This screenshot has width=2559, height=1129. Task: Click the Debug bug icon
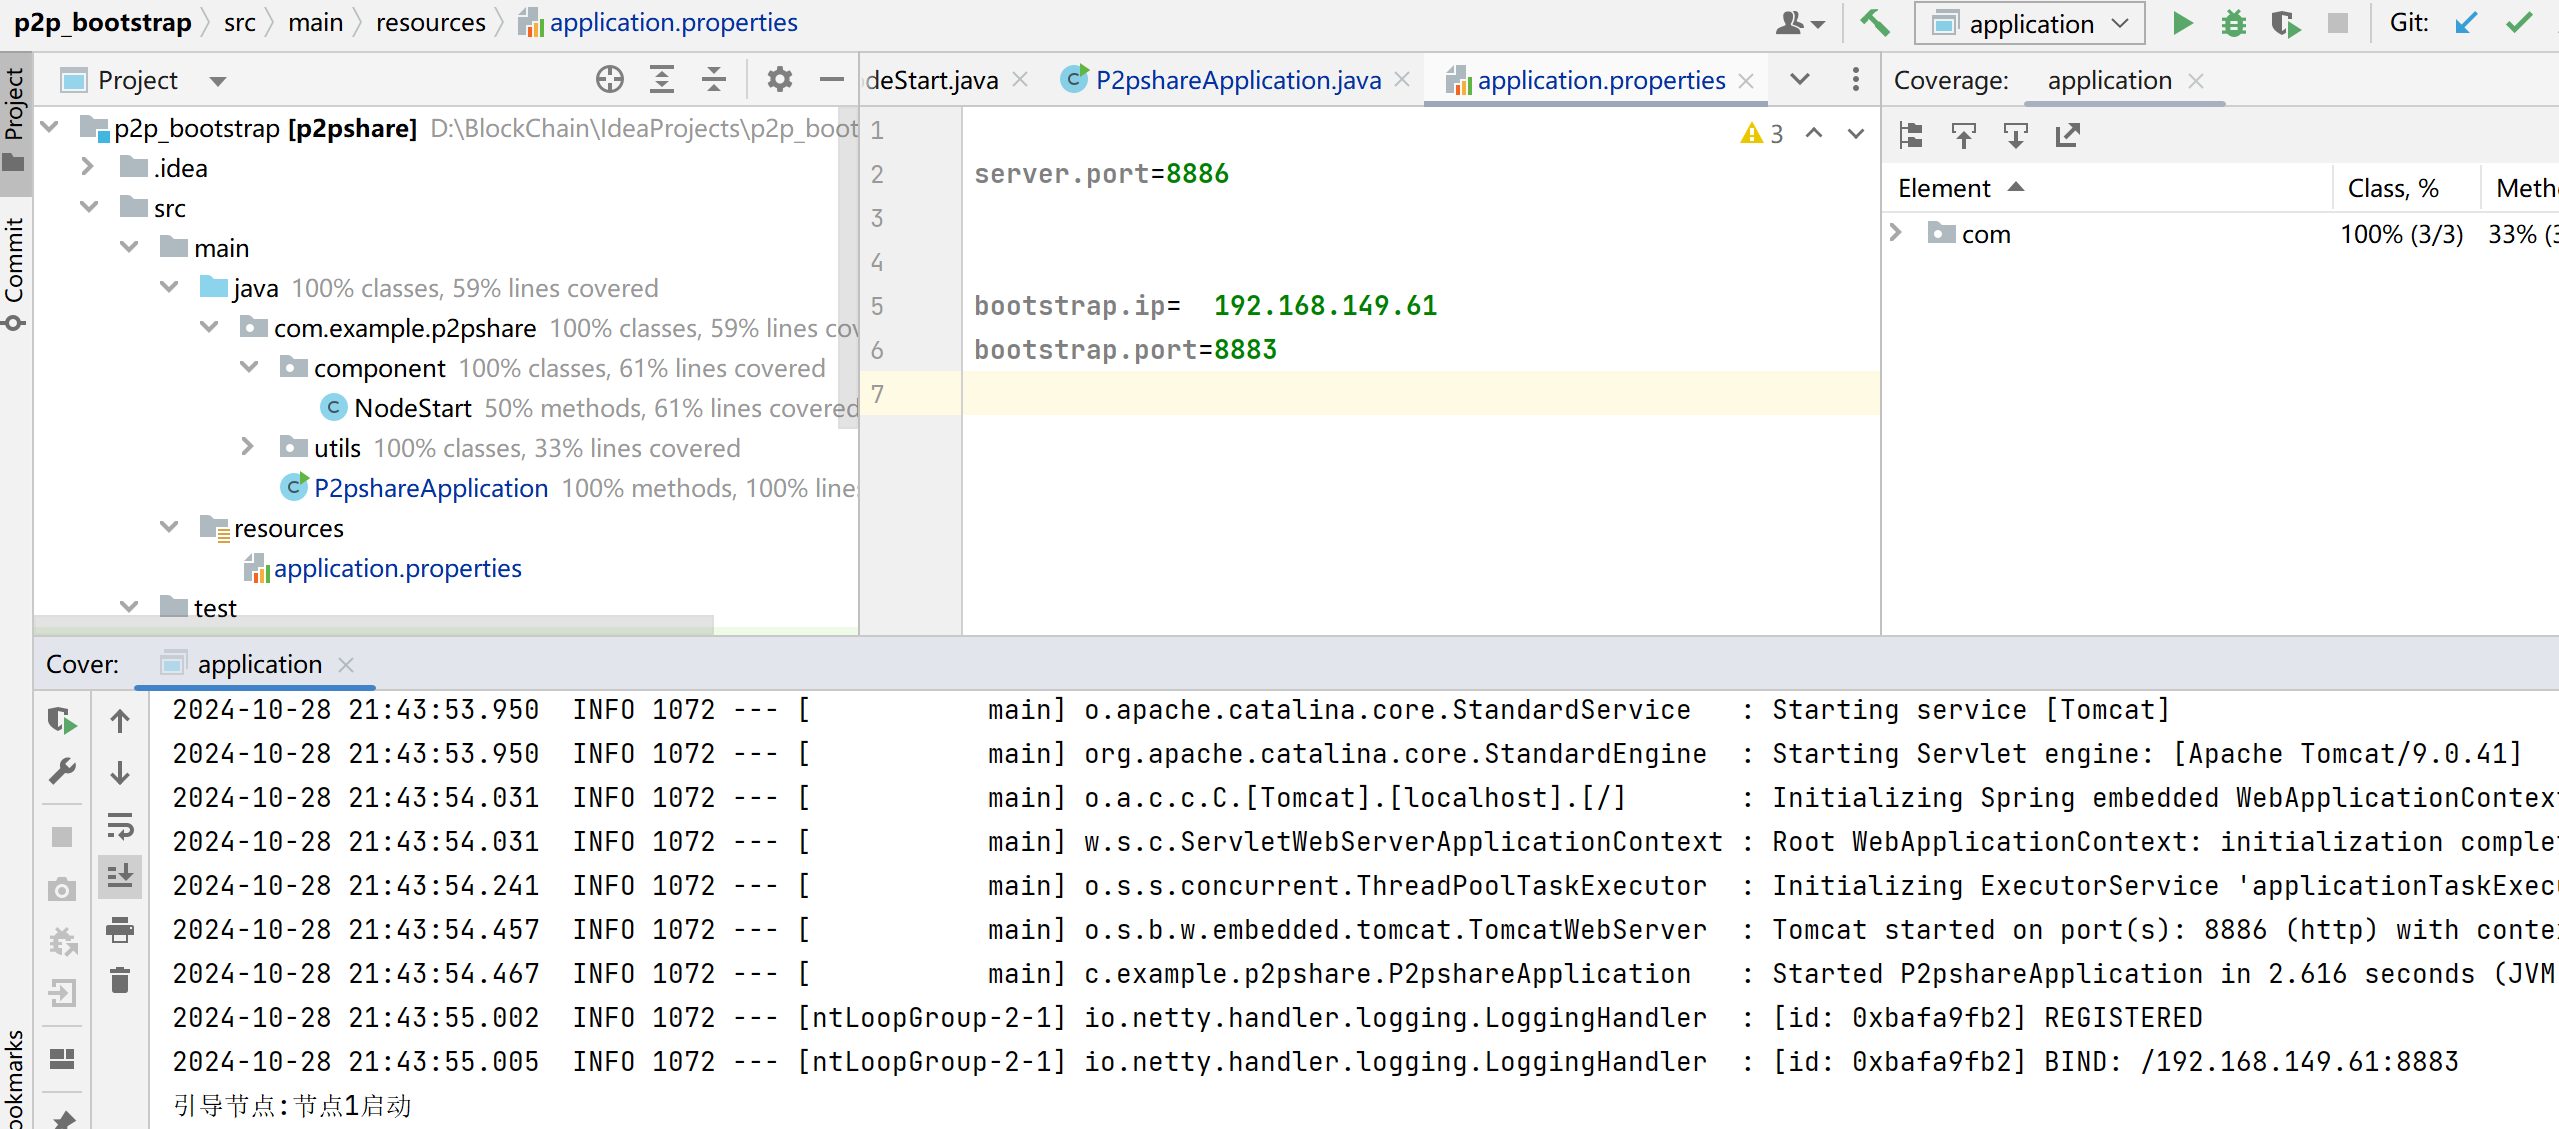pos(2233,23)
